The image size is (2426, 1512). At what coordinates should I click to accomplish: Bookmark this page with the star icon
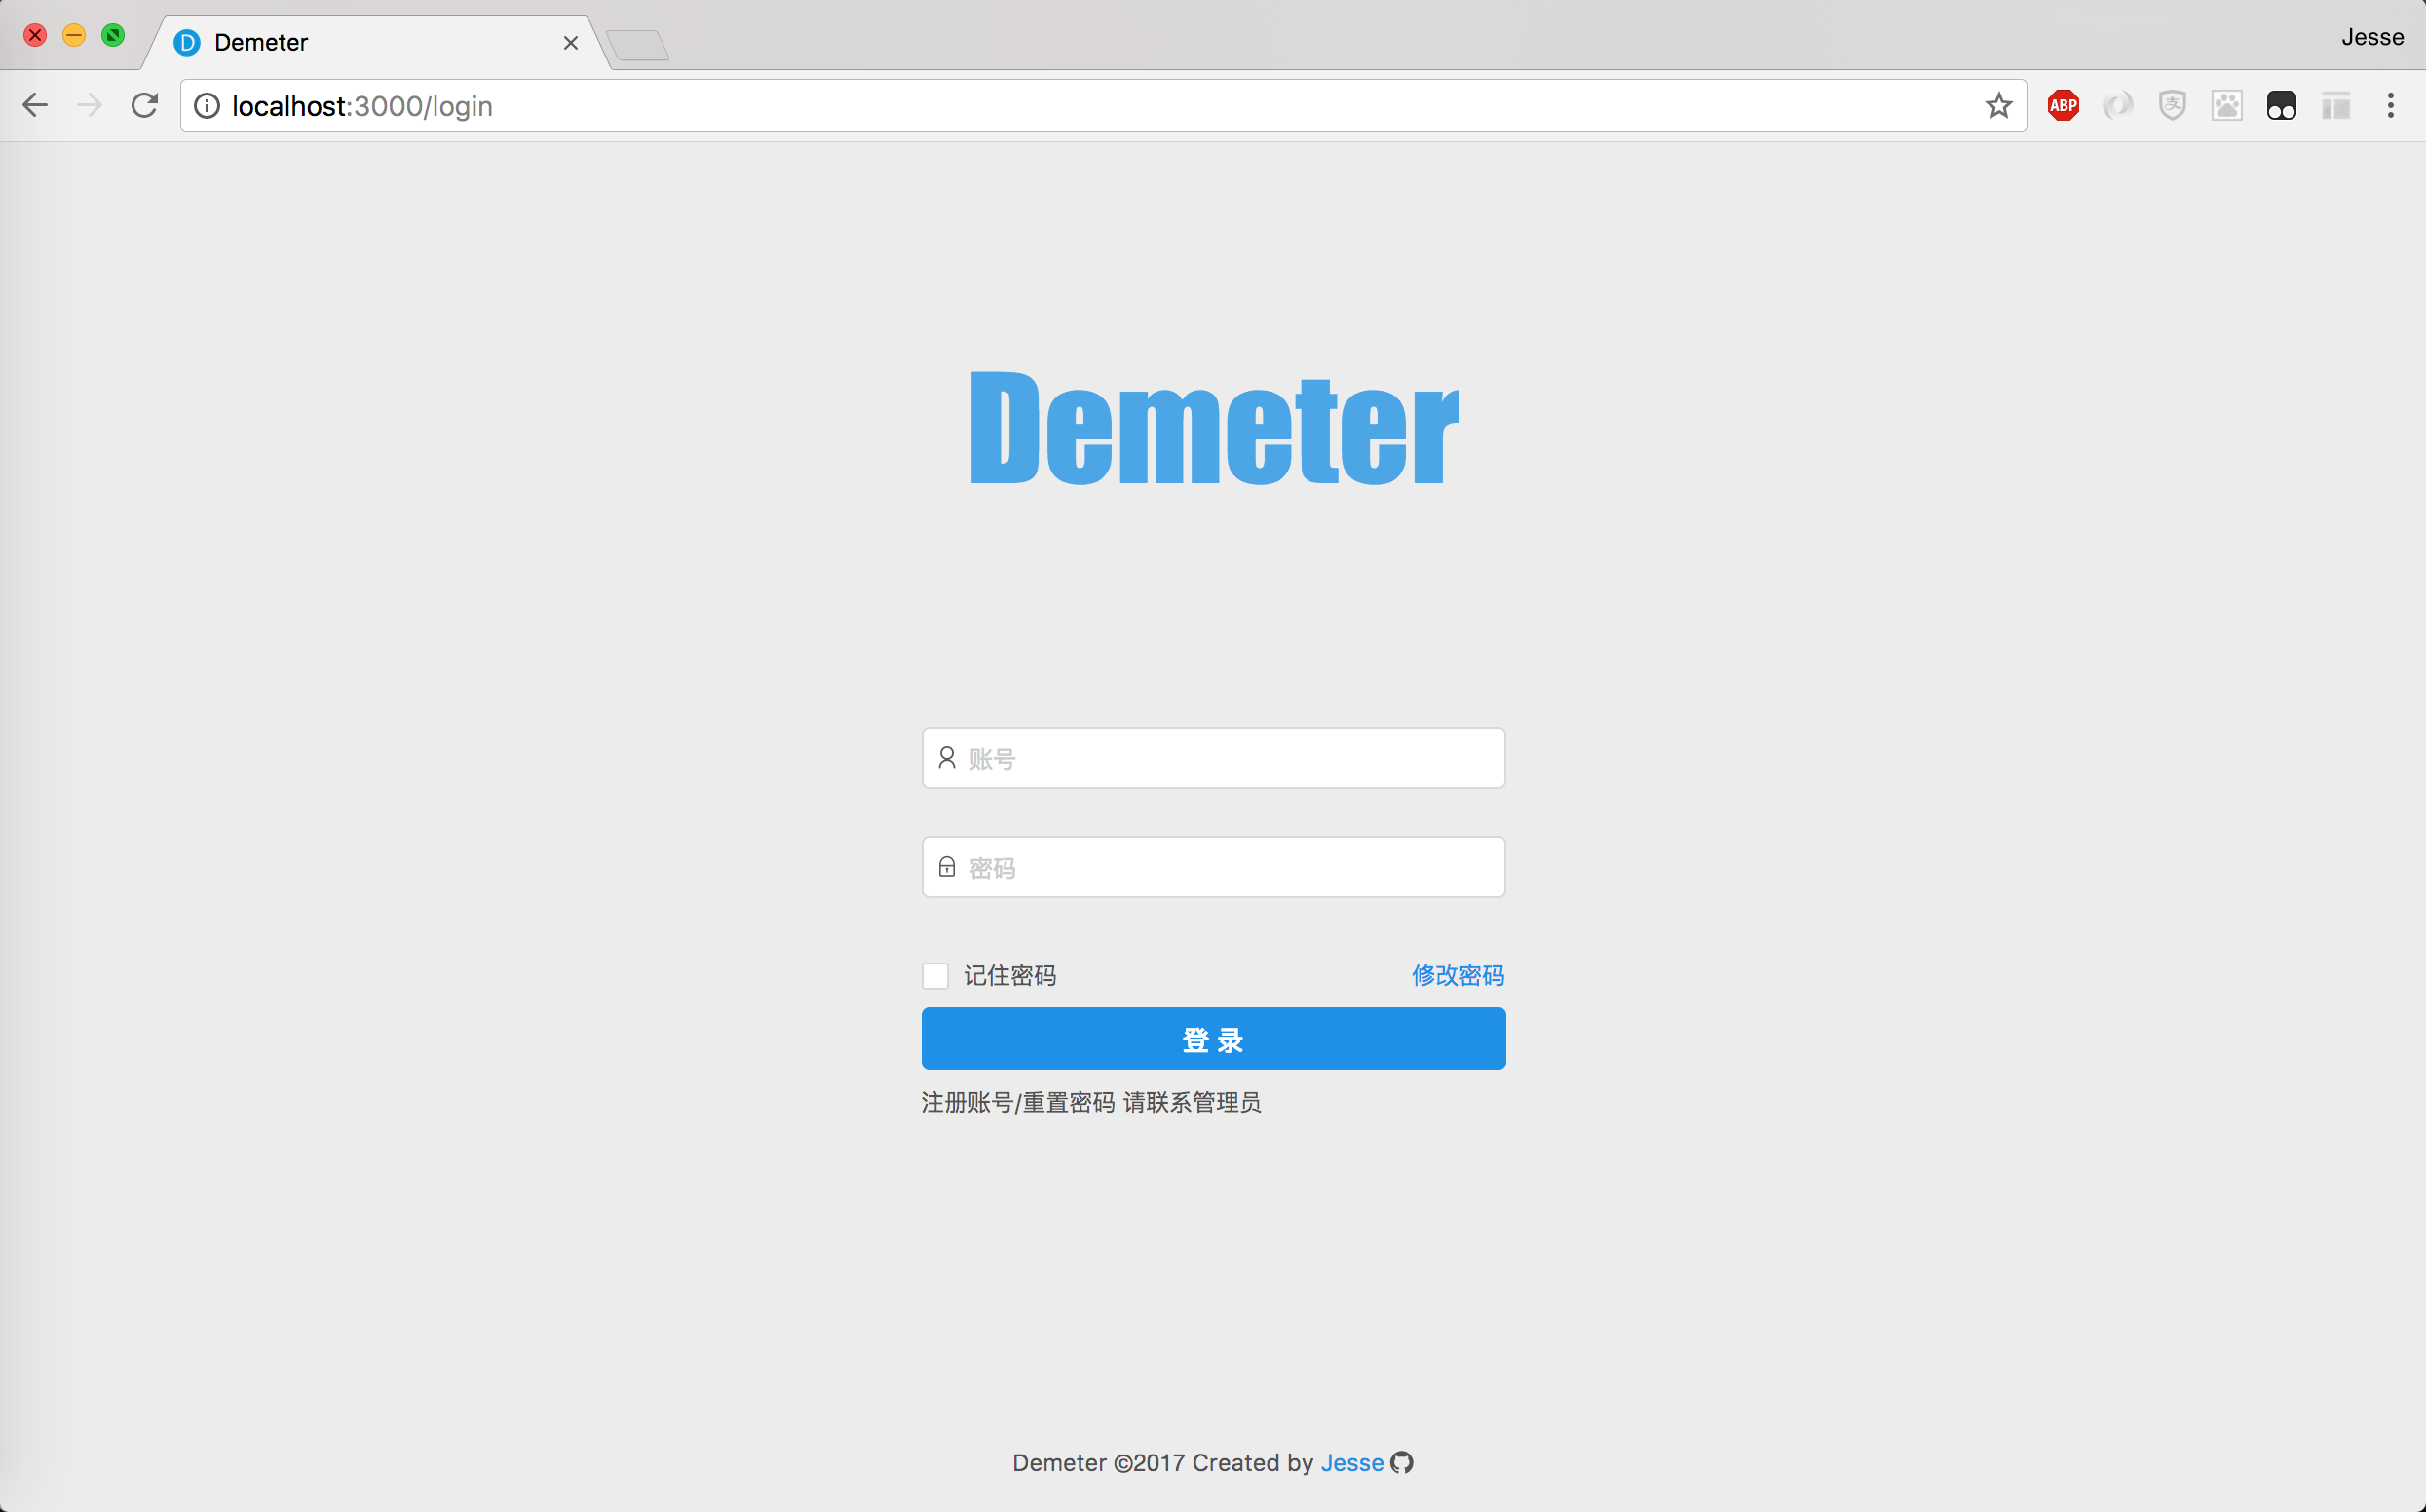pyautogui.click(x=1998, y=106)
